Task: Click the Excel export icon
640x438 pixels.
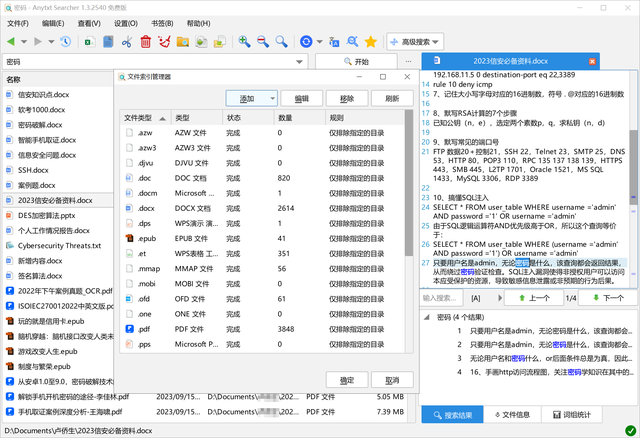Action: click(x=90, y=41)
